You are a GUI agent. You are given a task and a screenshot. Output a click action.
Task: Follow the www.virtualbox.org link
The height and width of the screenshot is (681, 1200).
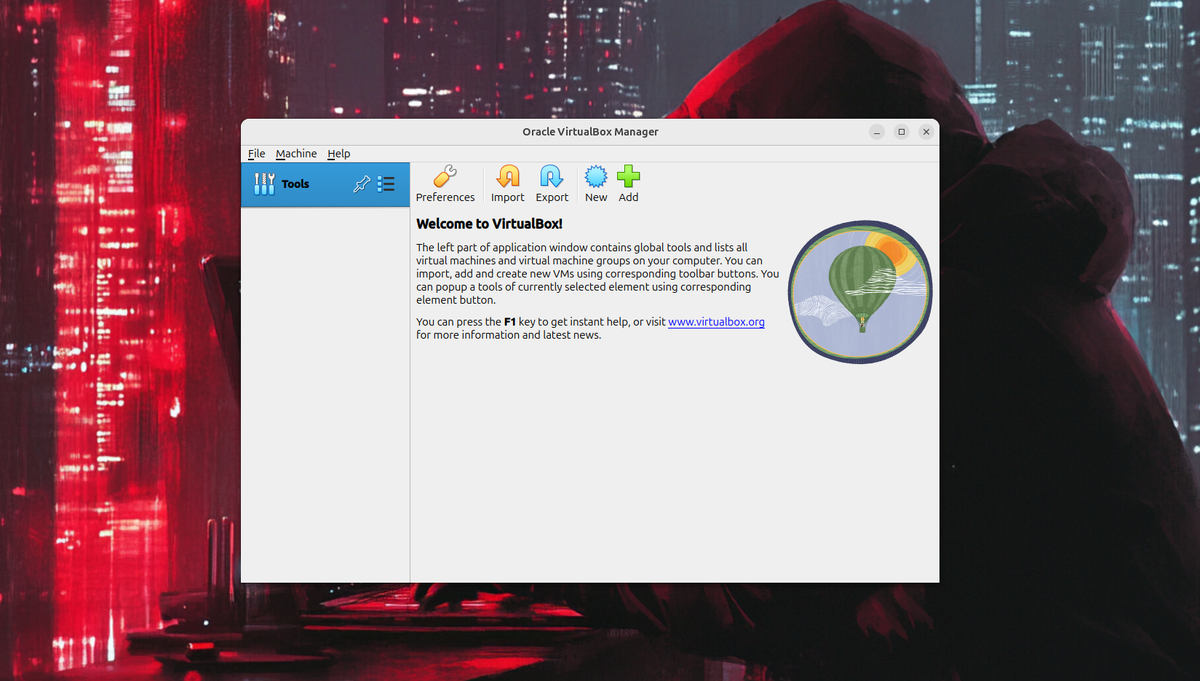click(716, 321)
